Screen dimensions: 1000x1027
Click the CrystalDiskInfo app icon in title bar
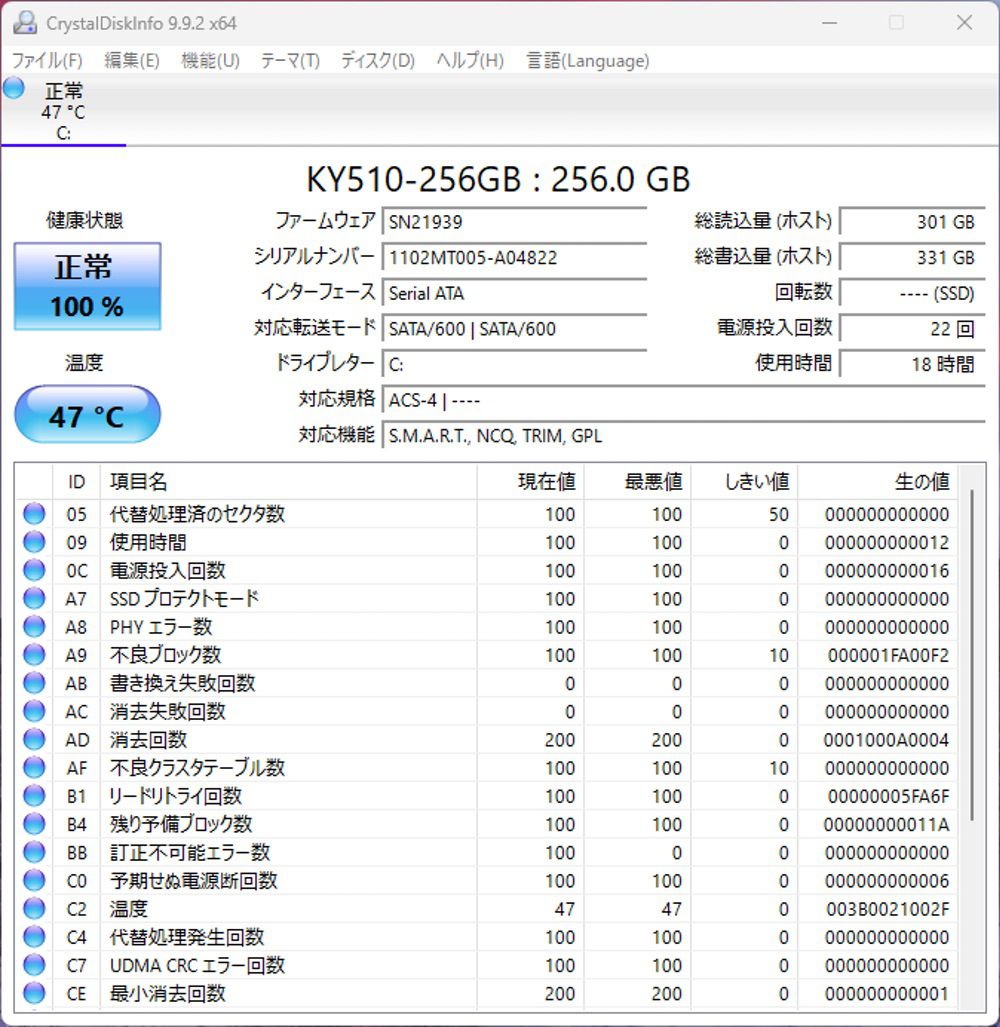(x=25, y=23)
